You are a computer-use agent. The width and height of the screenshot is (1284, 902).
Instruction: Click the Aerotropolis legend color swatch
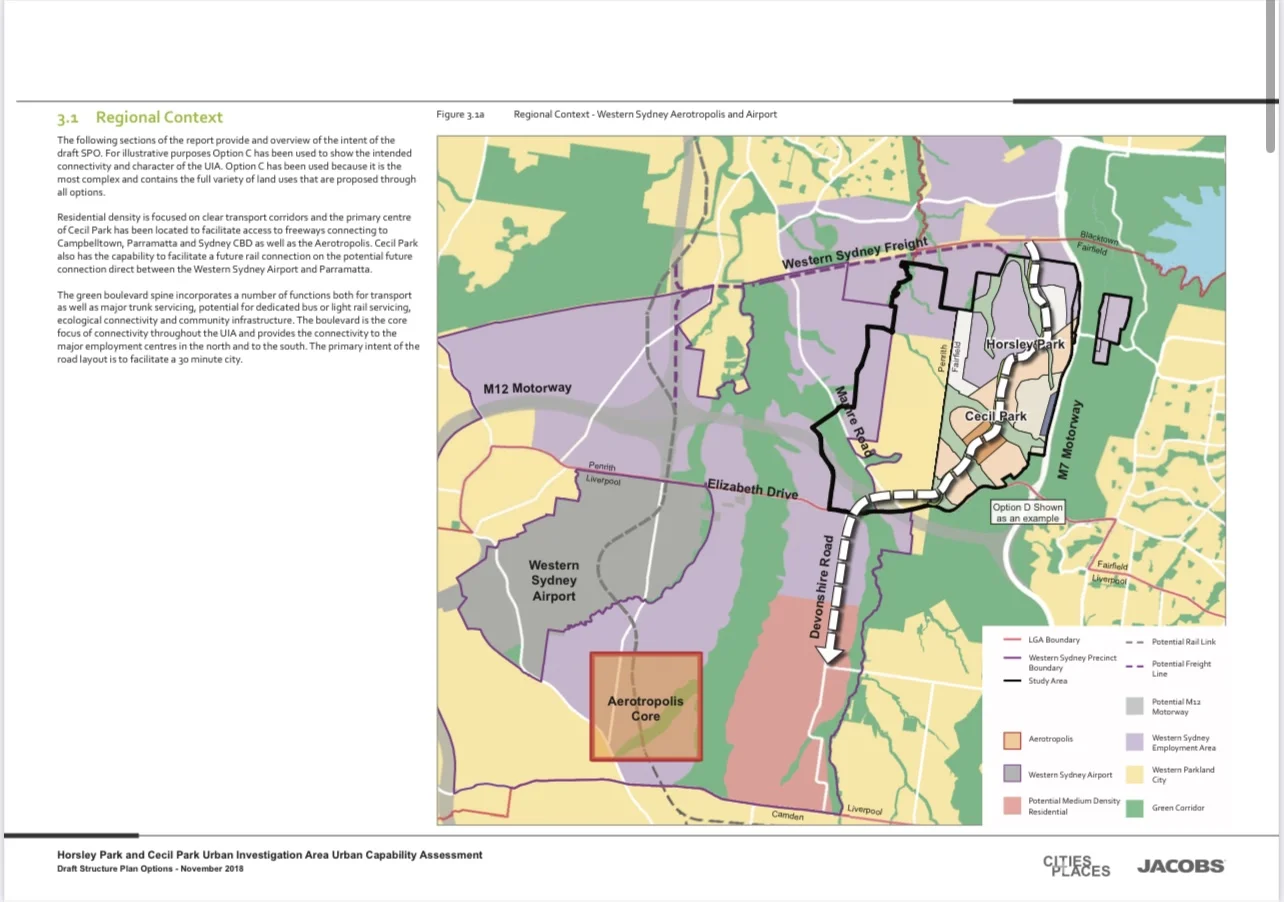(1011, 740)
